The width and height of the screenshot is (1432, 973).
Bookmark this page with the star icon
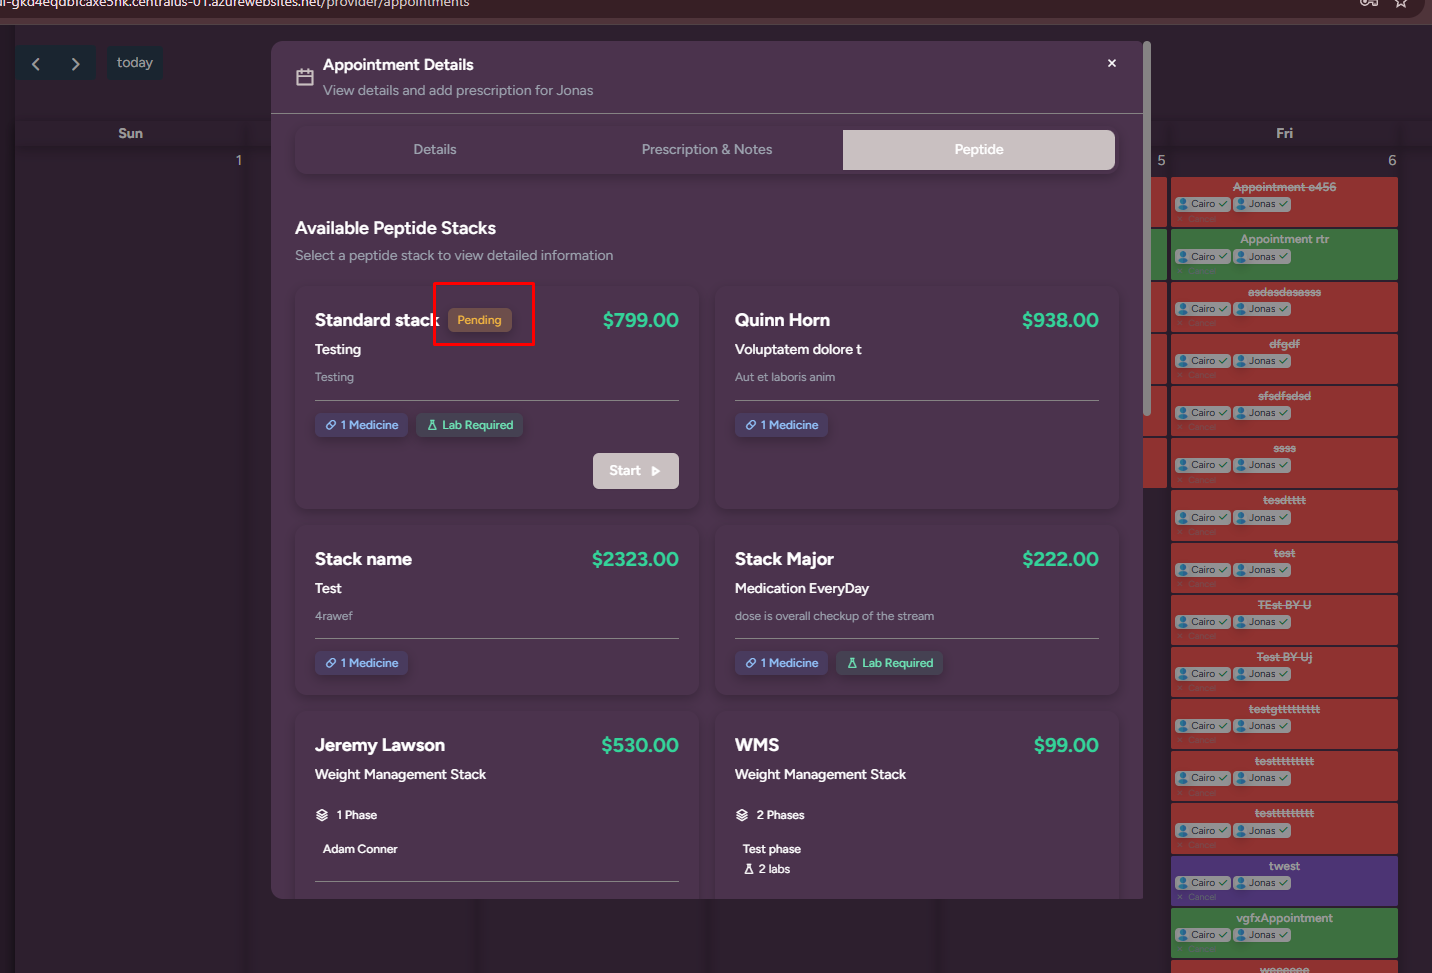point(1401,3)
